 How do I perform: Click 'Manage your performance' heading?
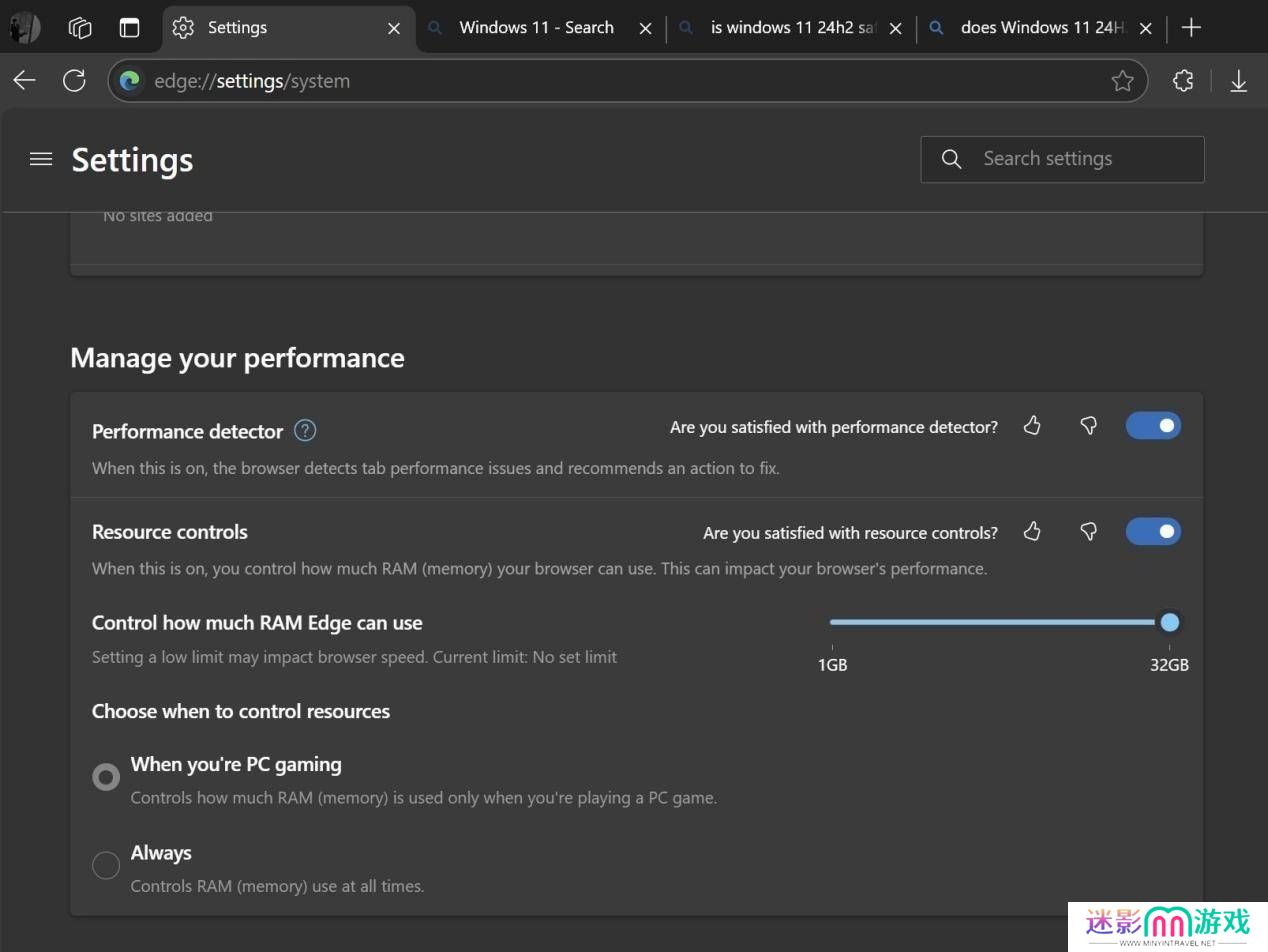point(237,358)
